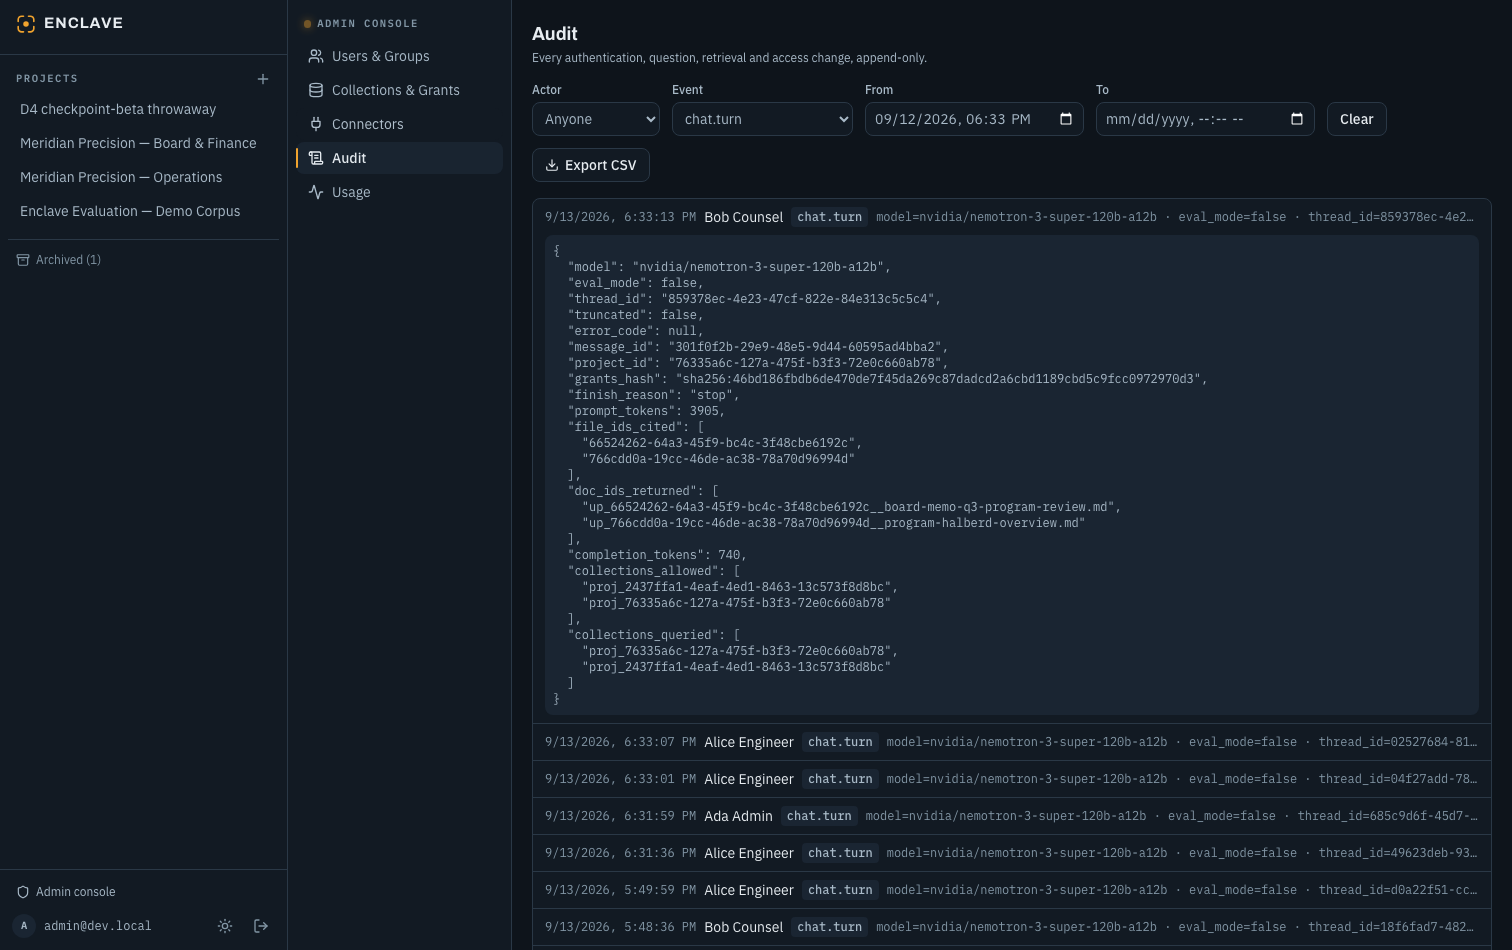Click the "completion_tokens": 740 line
The height and width of the screenshot is (950, 1512).
click(657, 555)
